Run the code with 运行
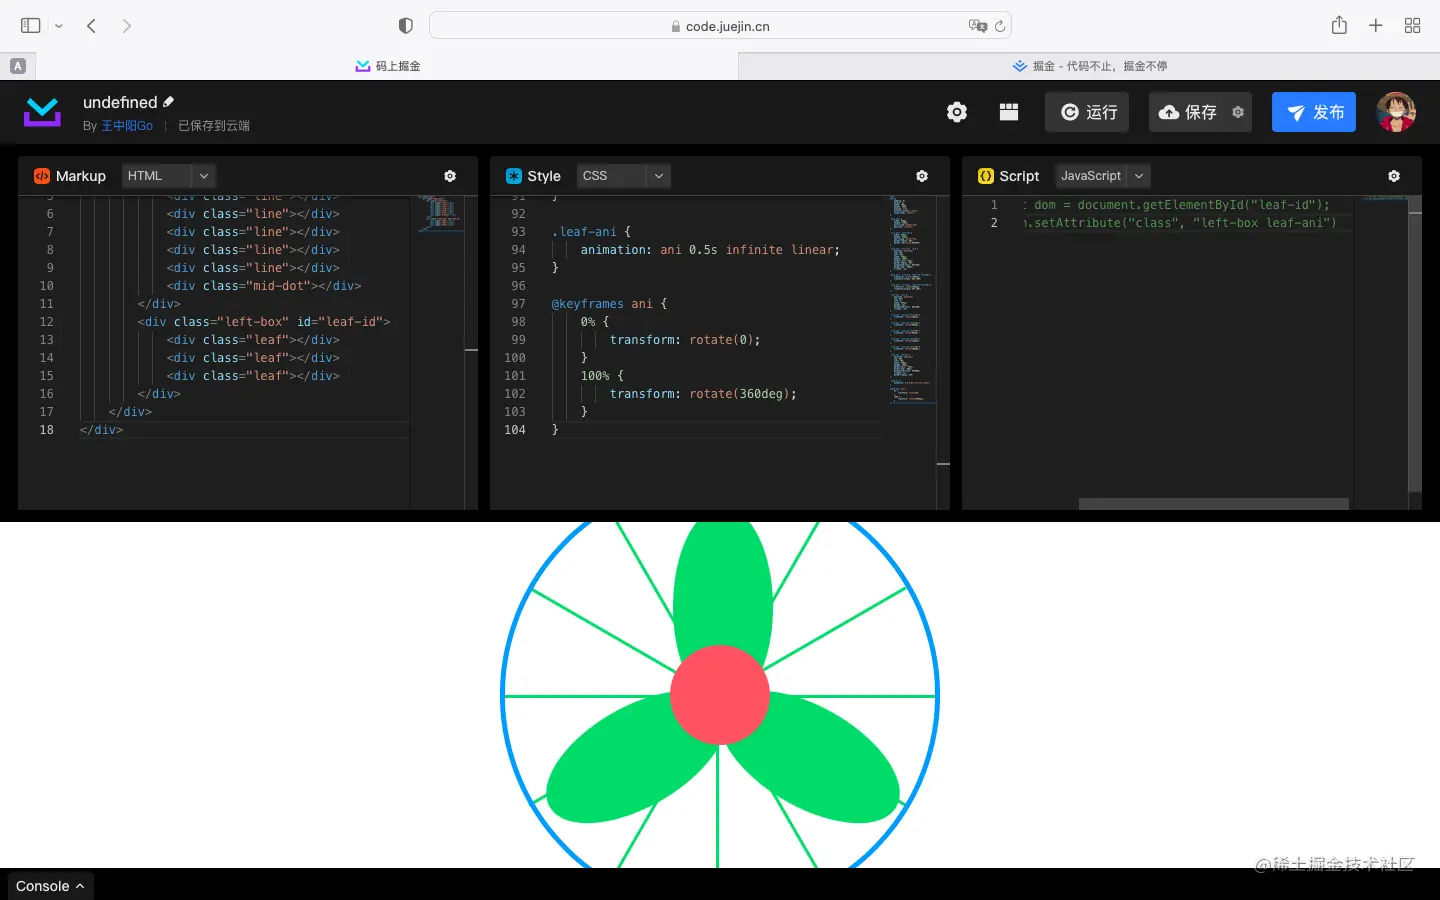1440x900 pixels. pyautogui.click(x=1088, y=112)
